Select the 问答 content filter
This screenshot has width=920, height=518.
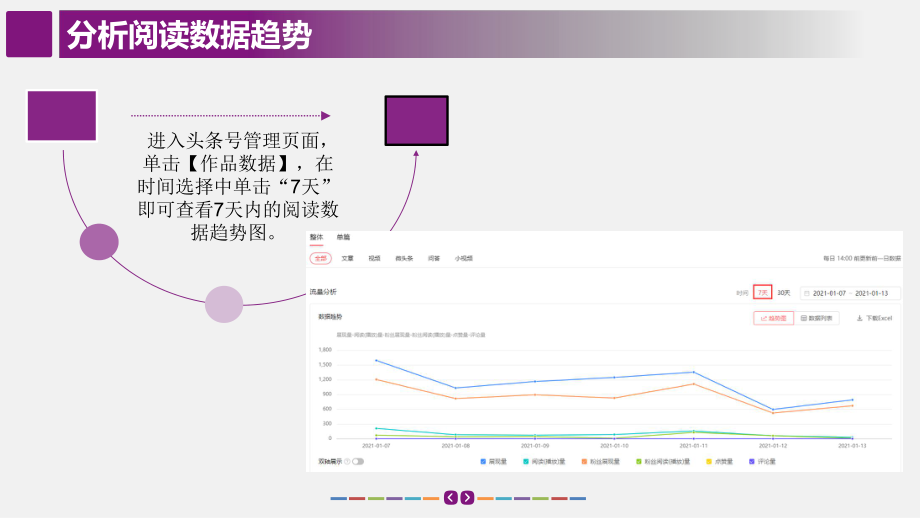click(434, 258)
